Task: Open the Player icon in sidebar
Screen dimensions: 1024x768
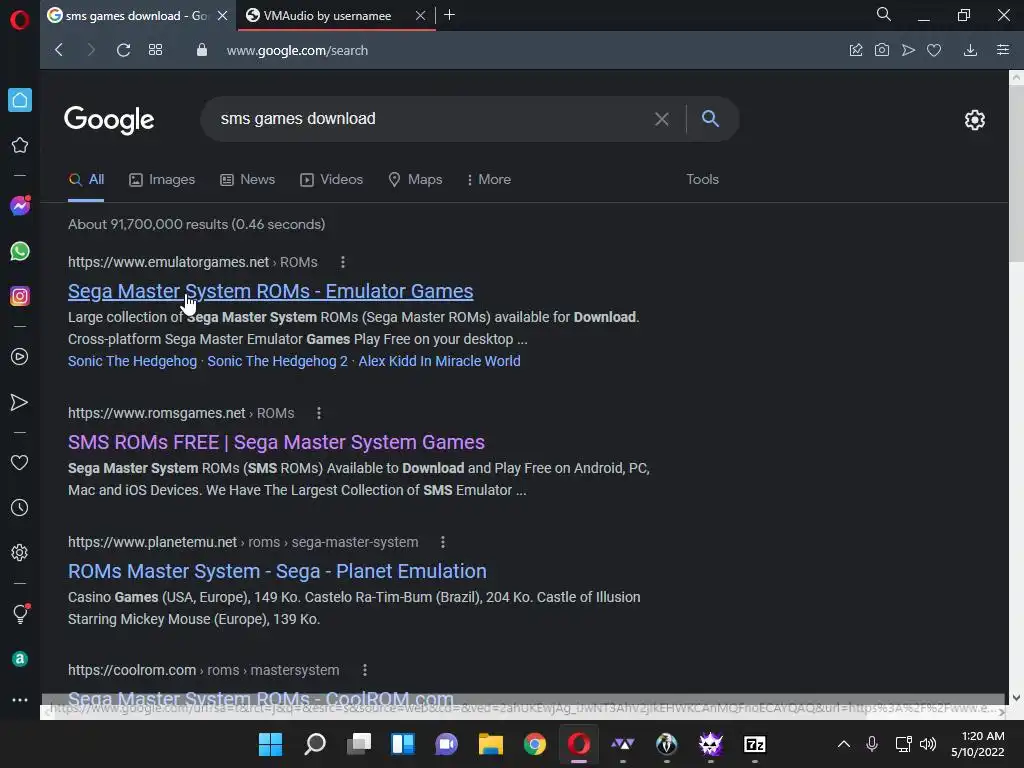Action: (x=20, y=357)
